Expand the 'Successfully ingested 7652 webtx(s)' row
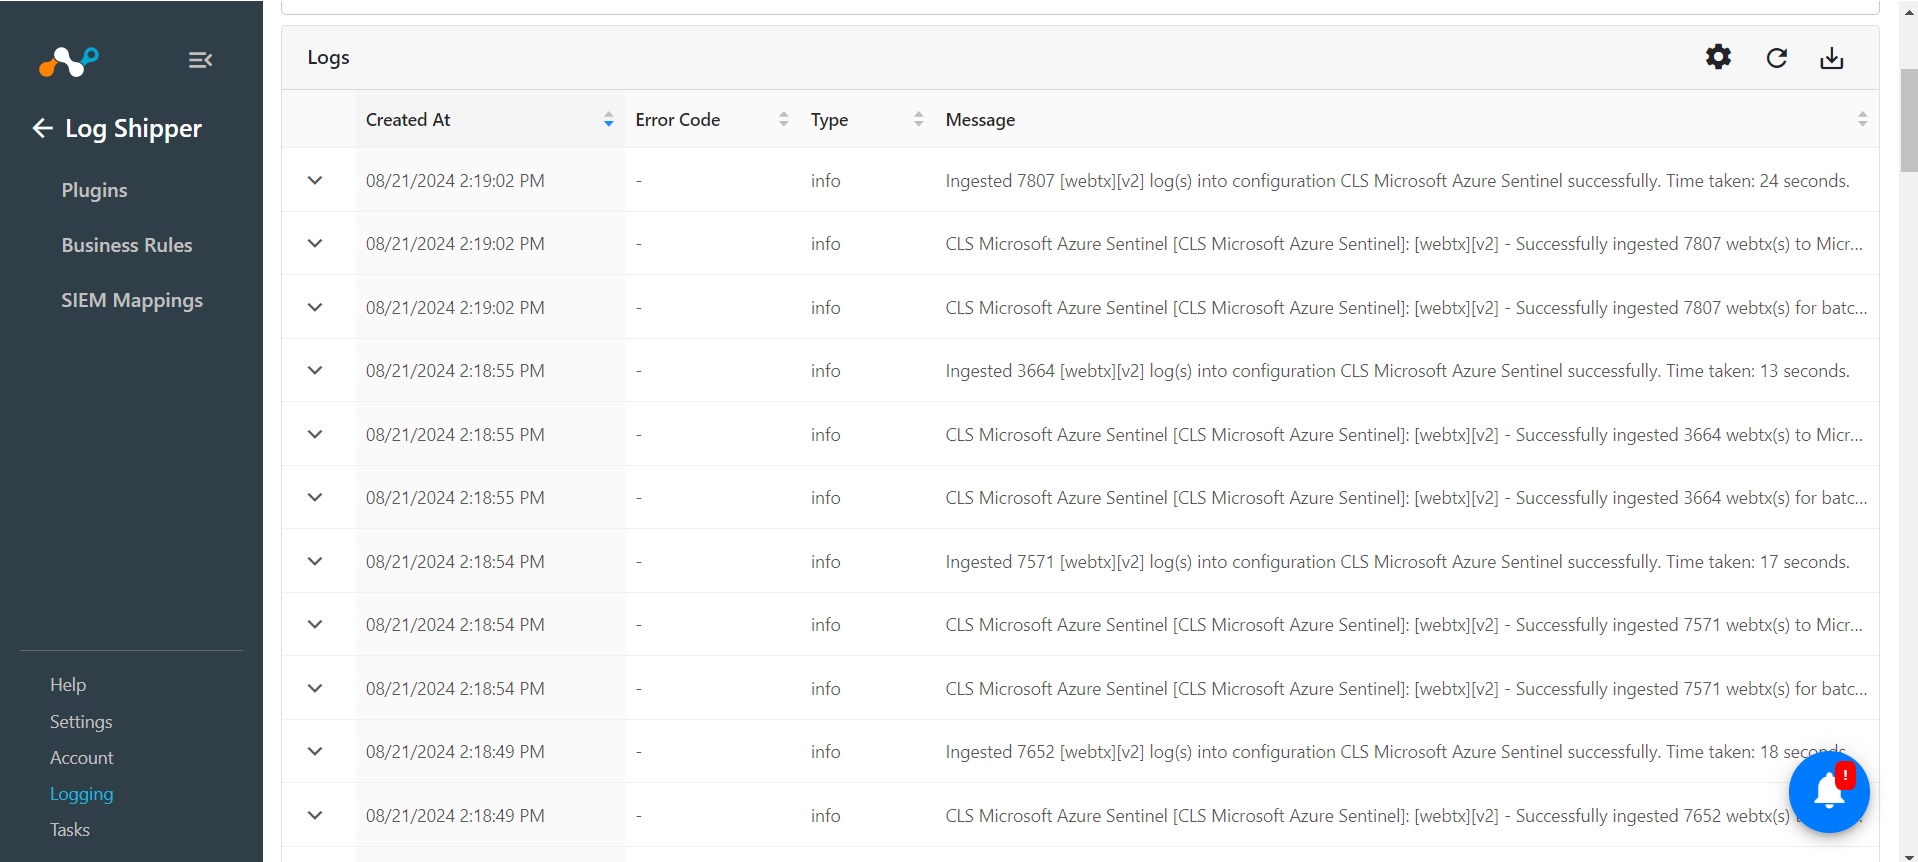Image resolution: width=1918 pixels, height=862 pixels. pyautogui.click(x=315, y=815)
